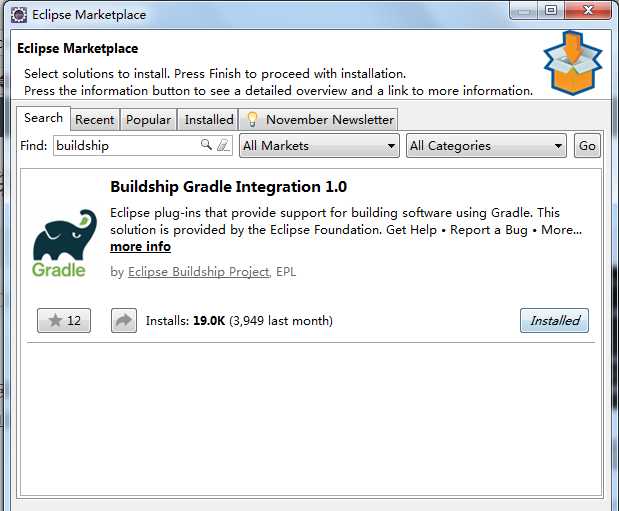Open the All Markets dropdown
The width and height of the screenshot is (619, 511).
[x=319, y=146]
